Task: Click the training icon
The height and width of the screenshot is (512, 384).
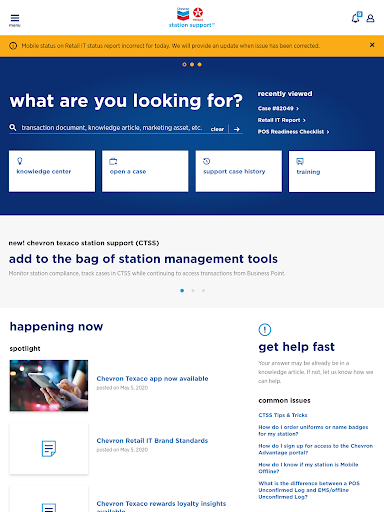Action: pyautogui.click(x=300, y=161)
